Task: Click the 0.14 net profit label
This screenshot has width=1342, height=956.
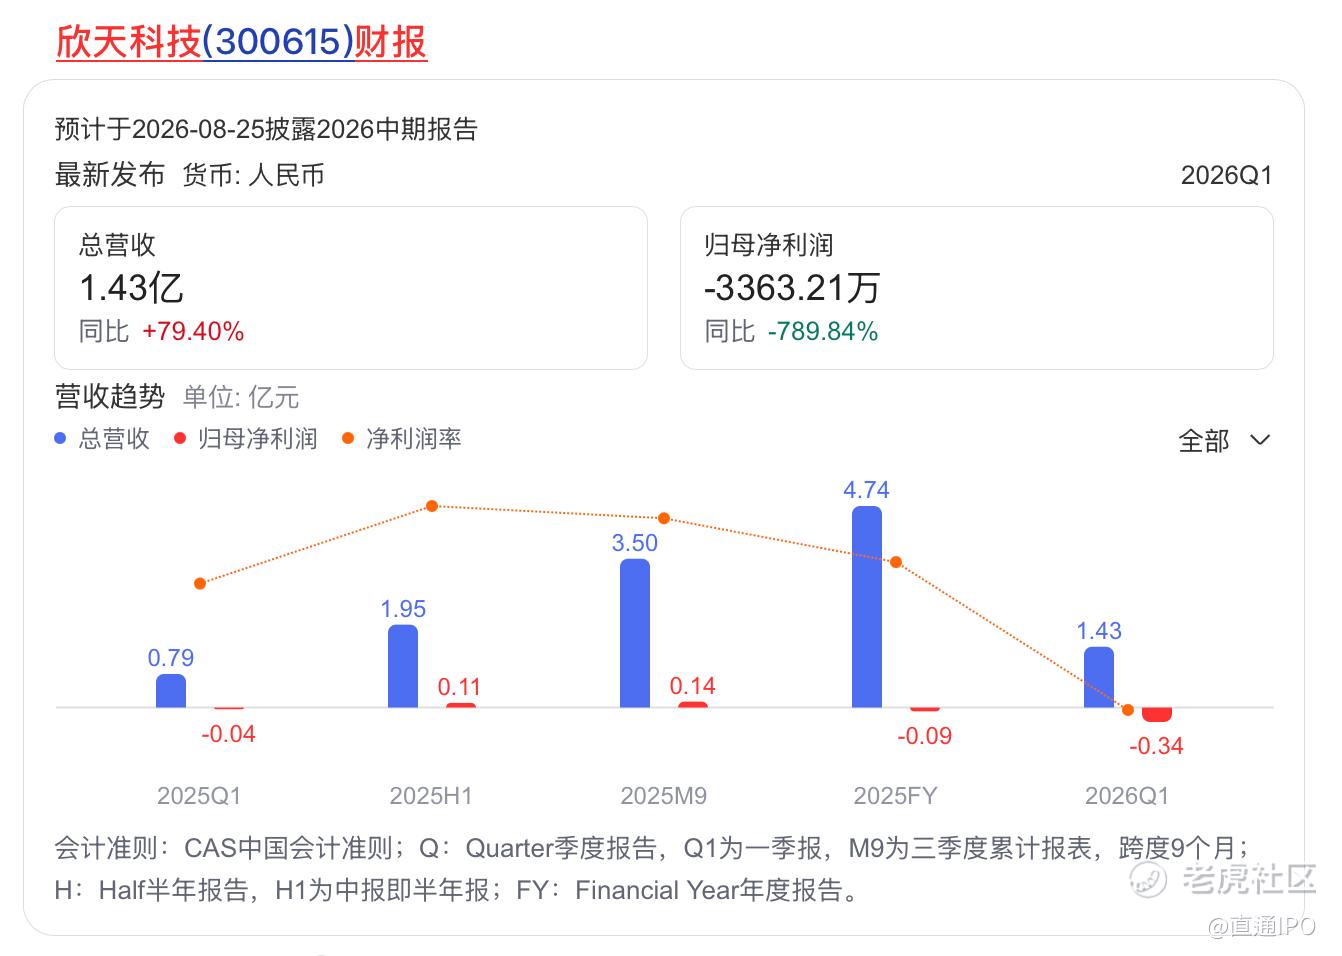Action: click(693, 686)
